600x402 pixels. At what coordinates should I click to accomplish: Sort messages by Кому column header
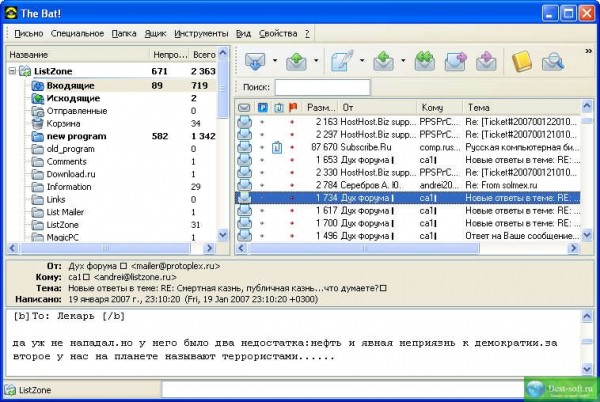point(440,107)
